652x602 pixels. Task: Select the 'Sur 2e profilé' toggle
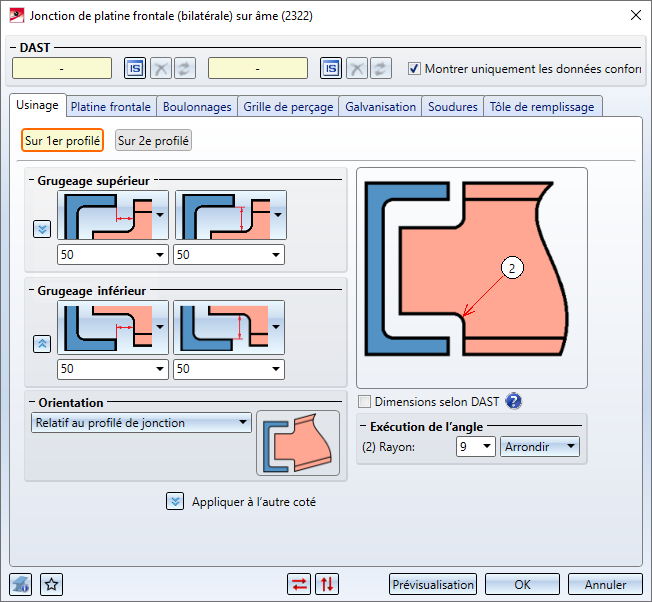click(153, 141)
